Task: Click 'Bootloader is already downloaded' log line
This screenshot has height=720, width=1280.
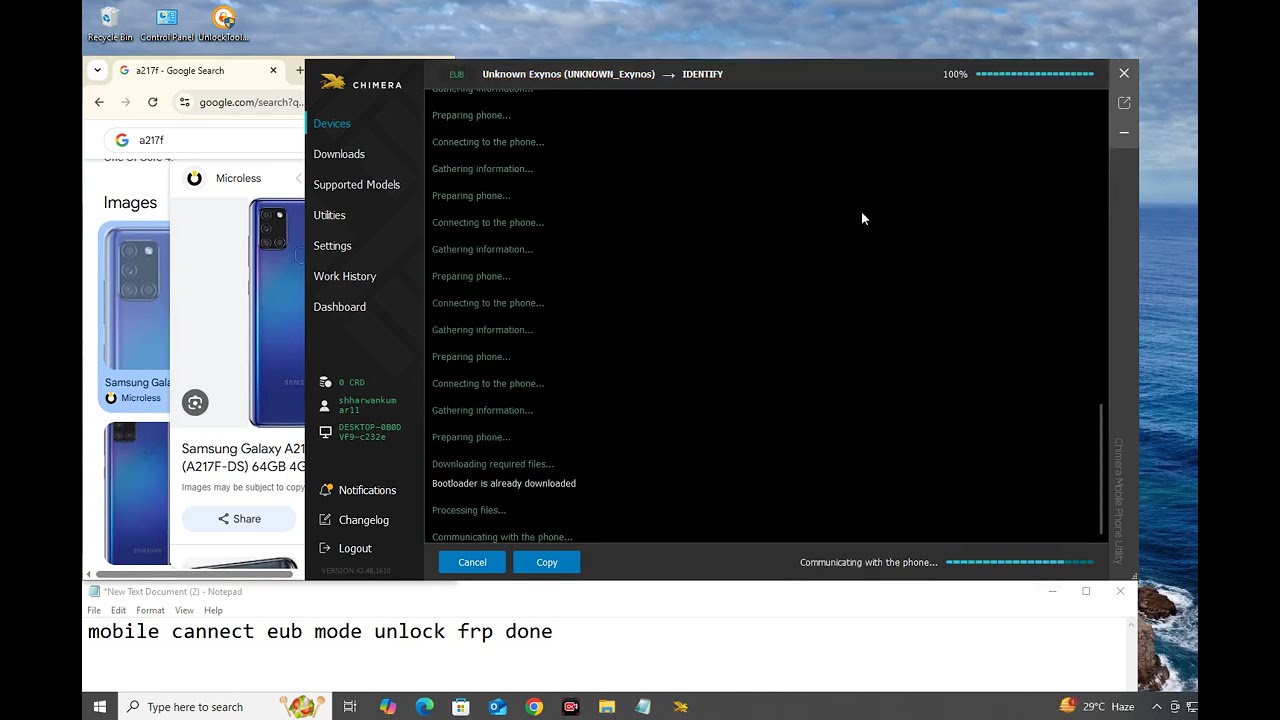Action: [x=504, y=484]
